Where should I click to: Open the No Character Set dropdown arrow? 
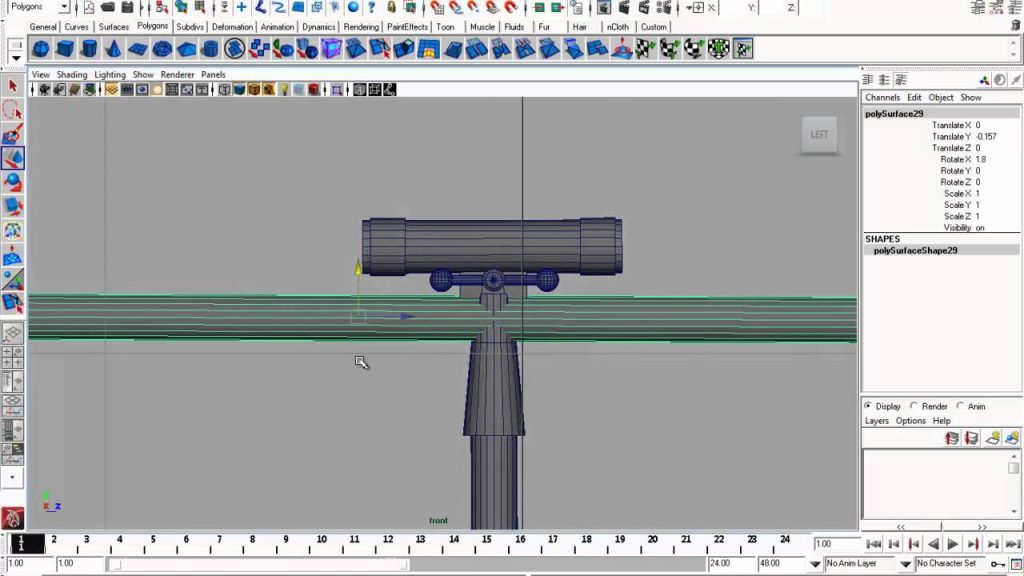pyautogui.click(x=905, y=564)
